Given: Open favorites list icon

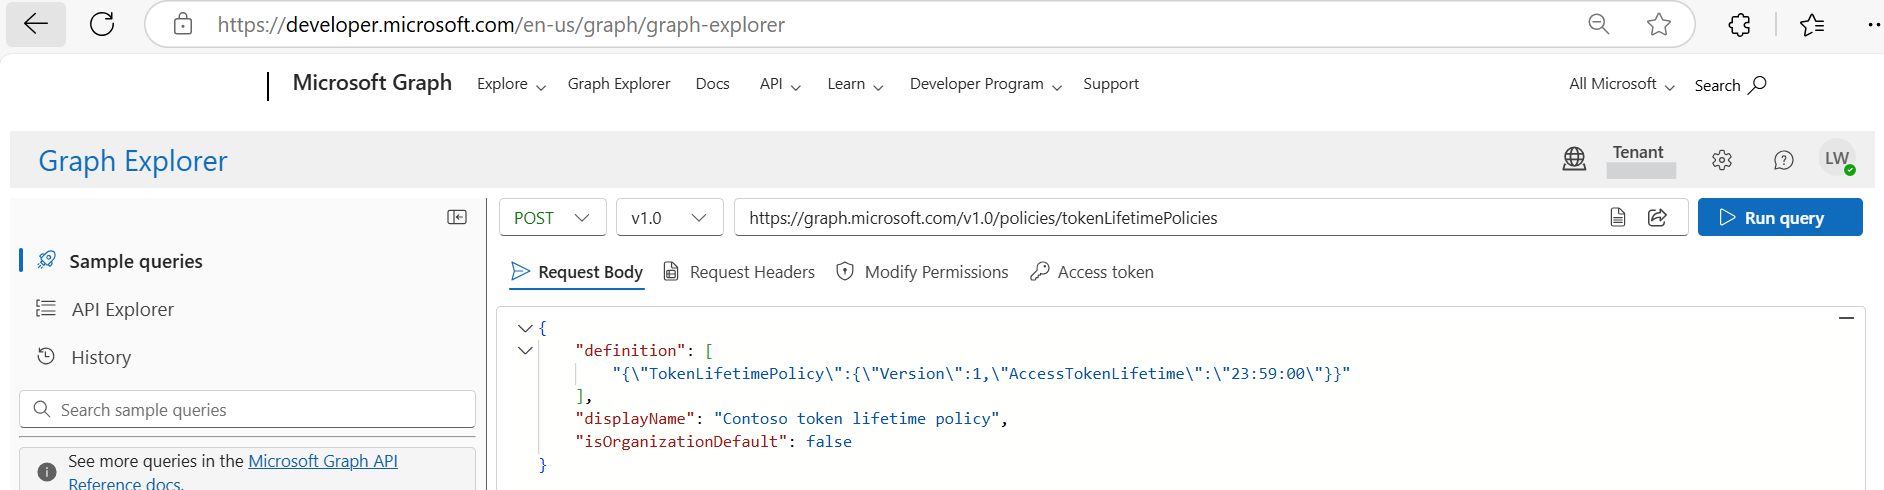Looking at the screenshot, I should click(x=1812, y=24).
